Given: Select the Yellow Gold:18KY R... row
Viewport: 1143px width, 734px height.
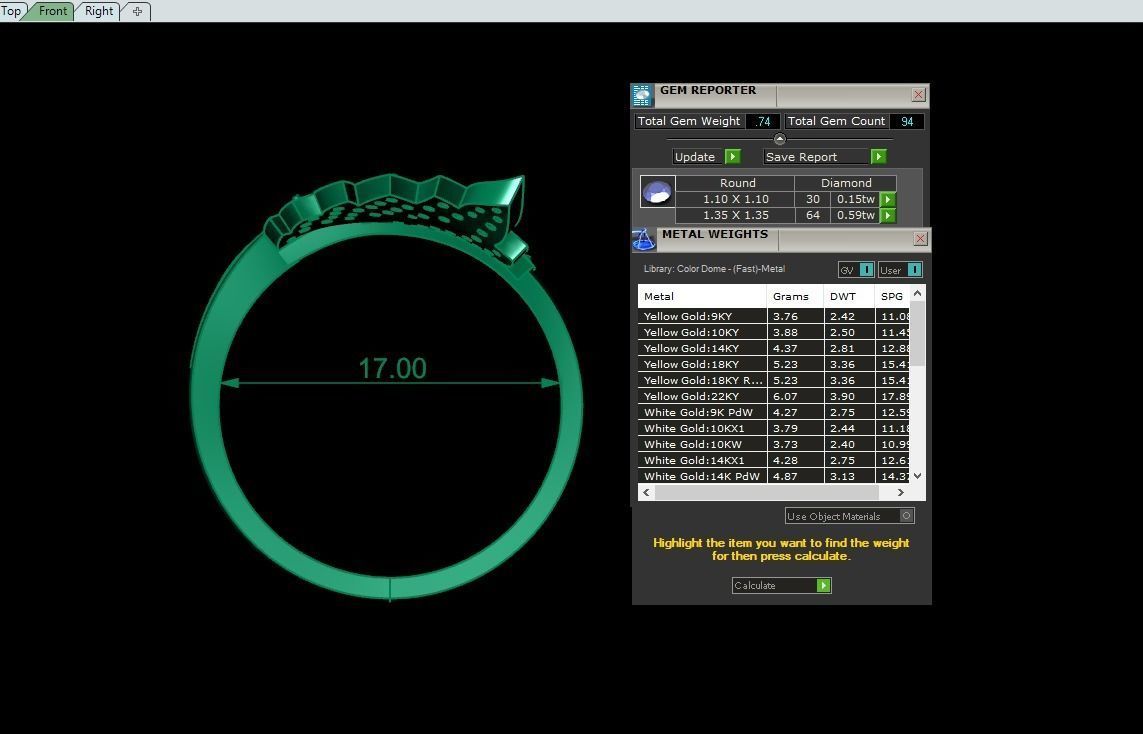Looking at the screenshot, I should click(x=774, y=380).
